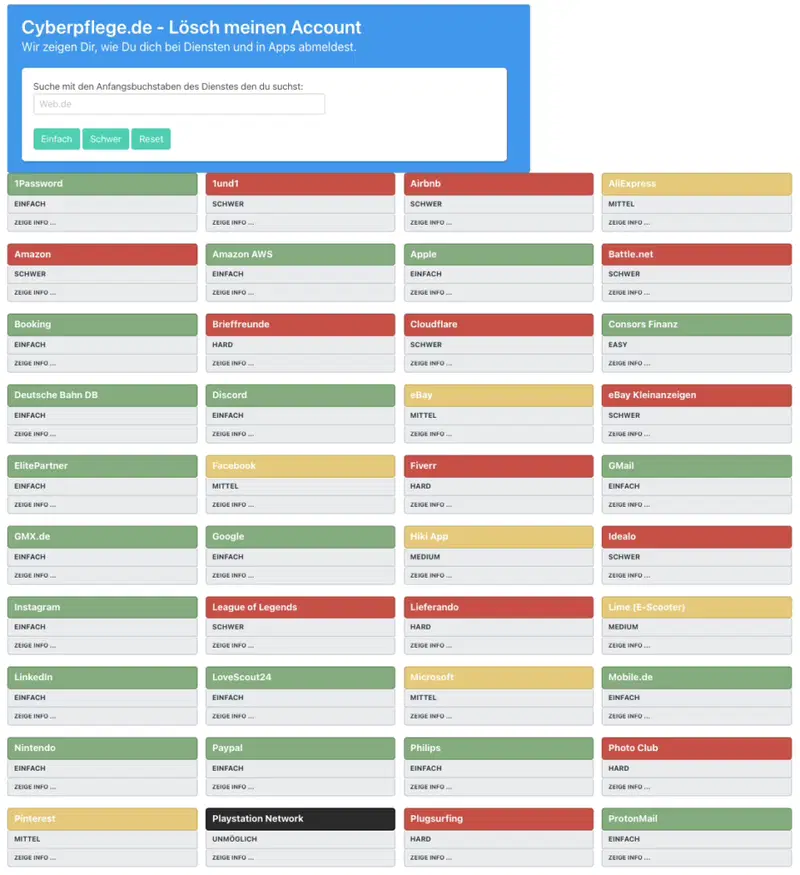Image resolution: width=800 pixels, height=875 pixels.
Task: Expand Zeige Info under Apple
Action: 498,293
